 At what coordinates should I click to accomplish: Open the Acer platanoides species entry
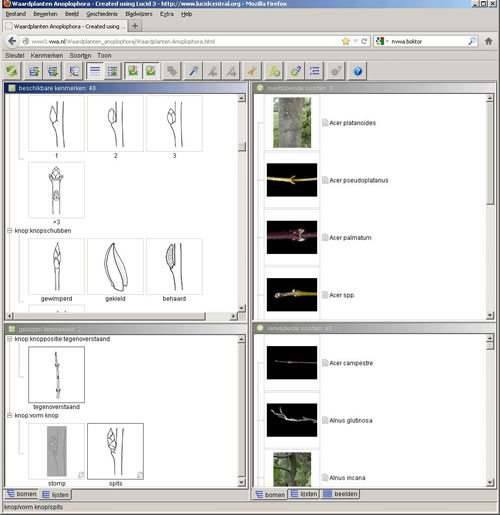click(x=352, y=123)
